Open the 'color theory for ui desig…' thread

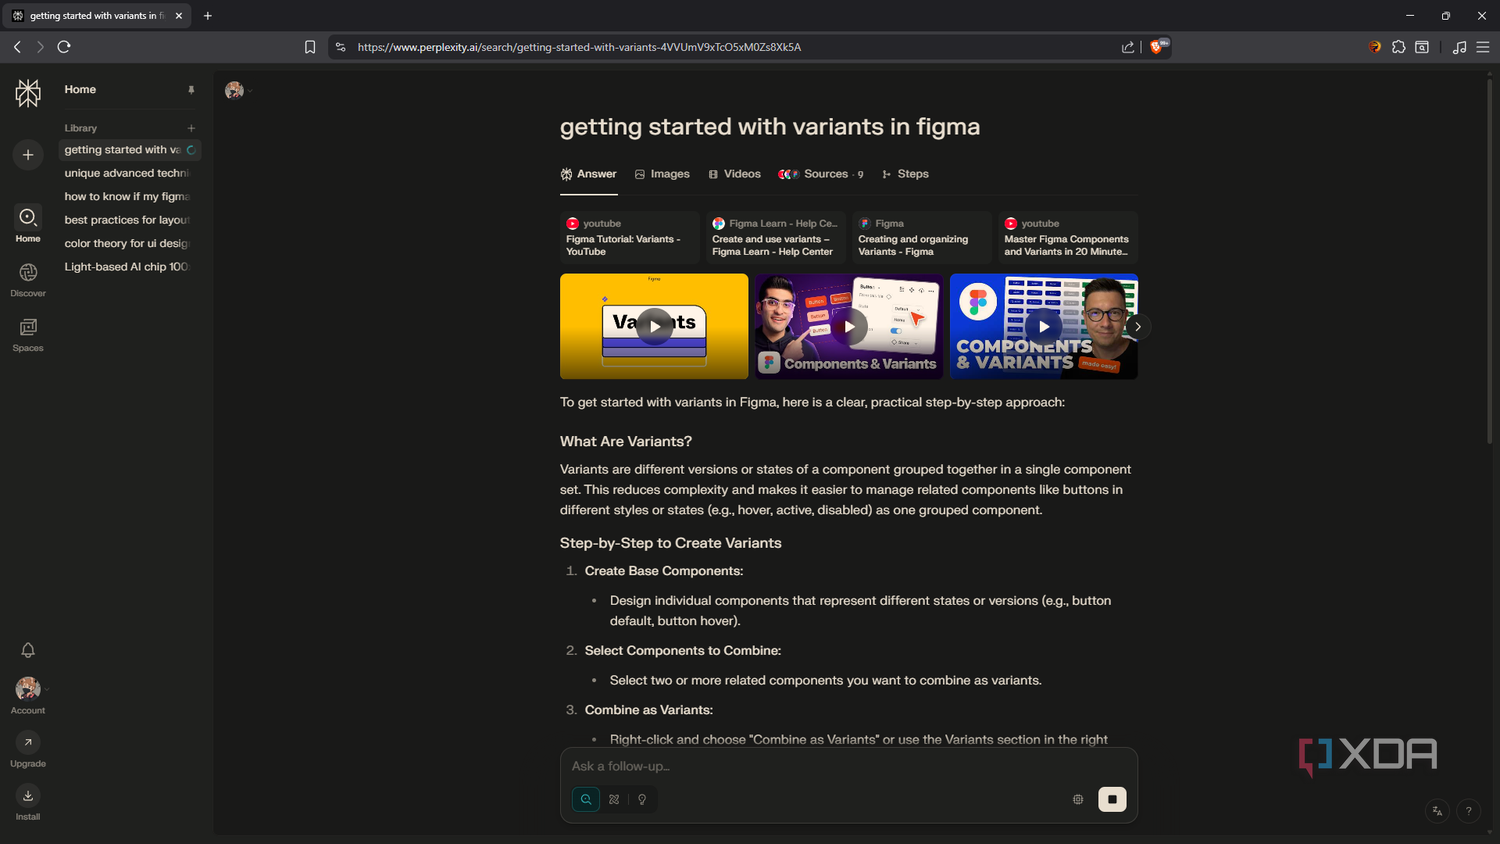pos(127,243)
